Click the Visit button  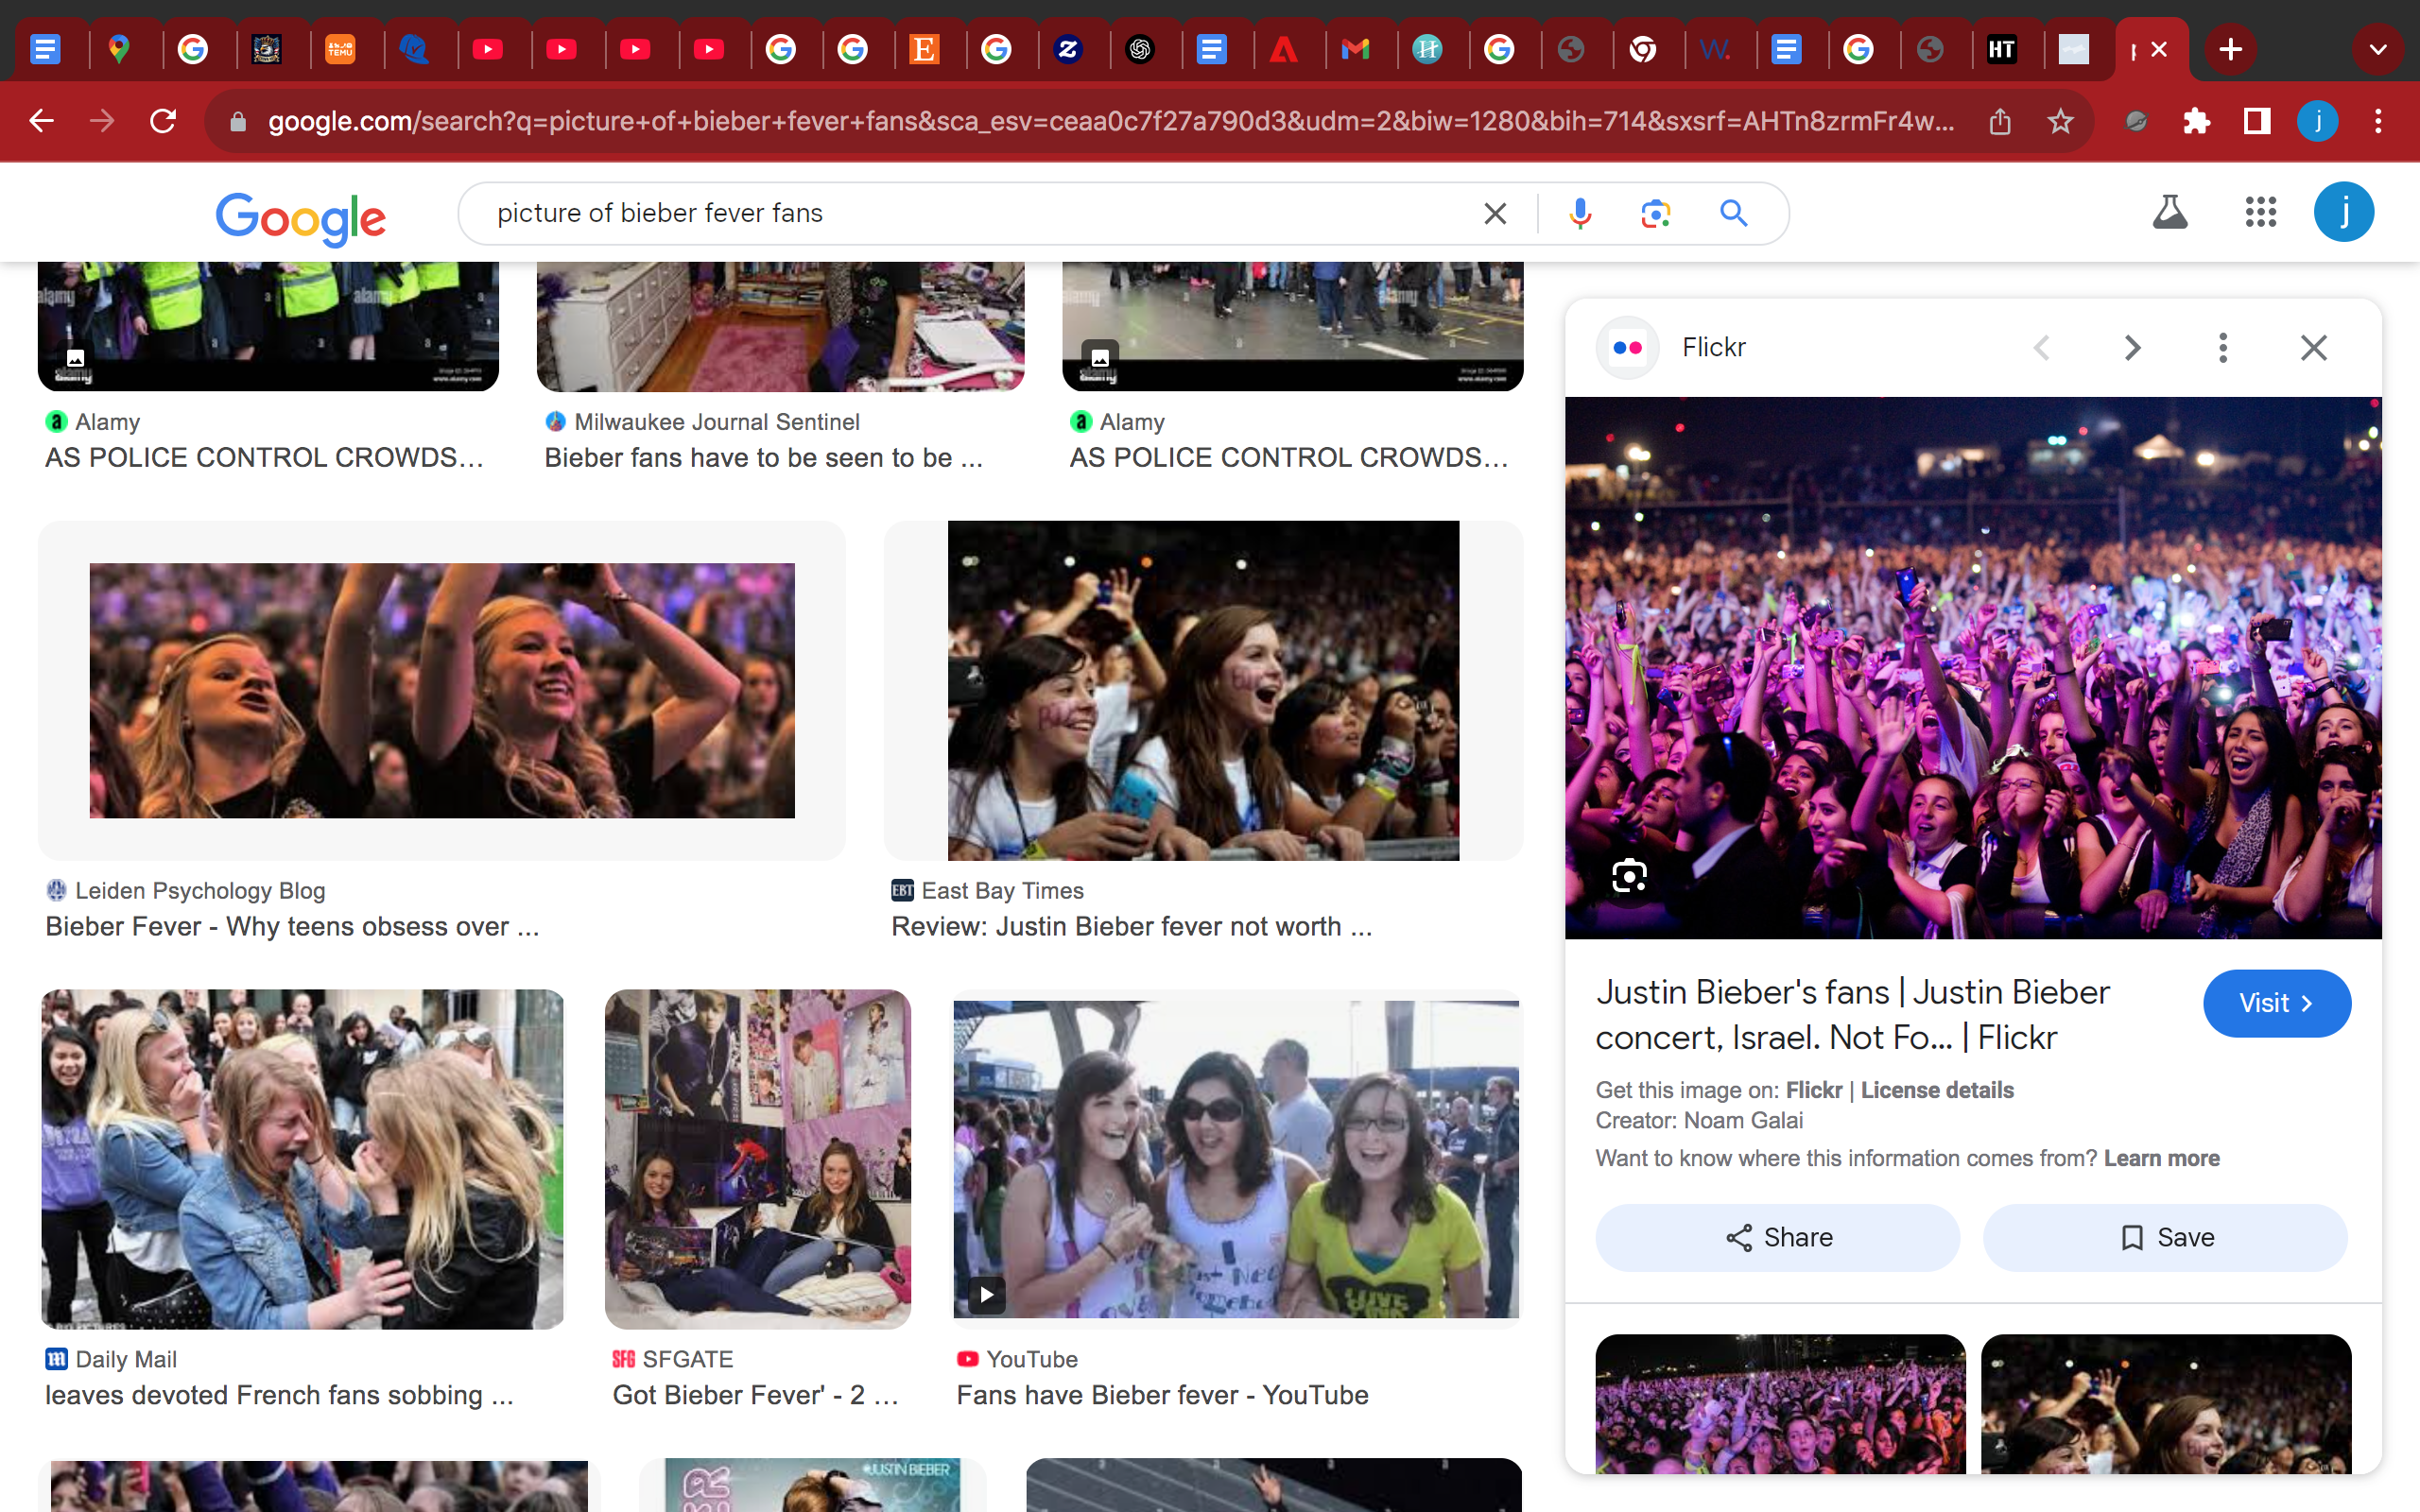pos(2276,1003)
